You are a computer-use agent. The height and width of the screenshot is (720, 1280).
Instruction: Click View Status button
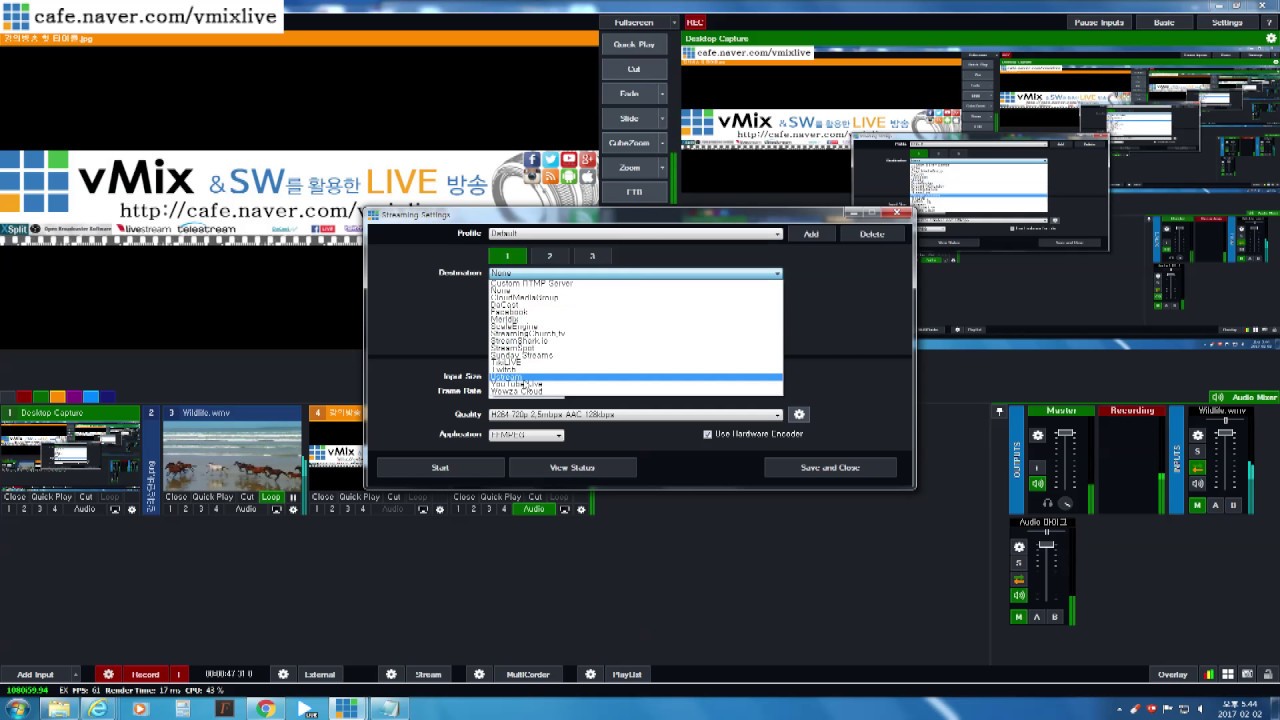pyautogui.click(x=572, y=467)
